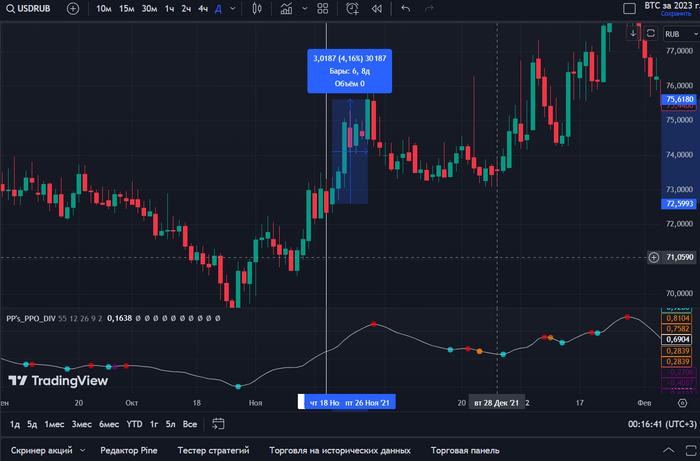Screen dimensions: 700x461
Task: Set the range to 5д
Action: click(32, 424)
